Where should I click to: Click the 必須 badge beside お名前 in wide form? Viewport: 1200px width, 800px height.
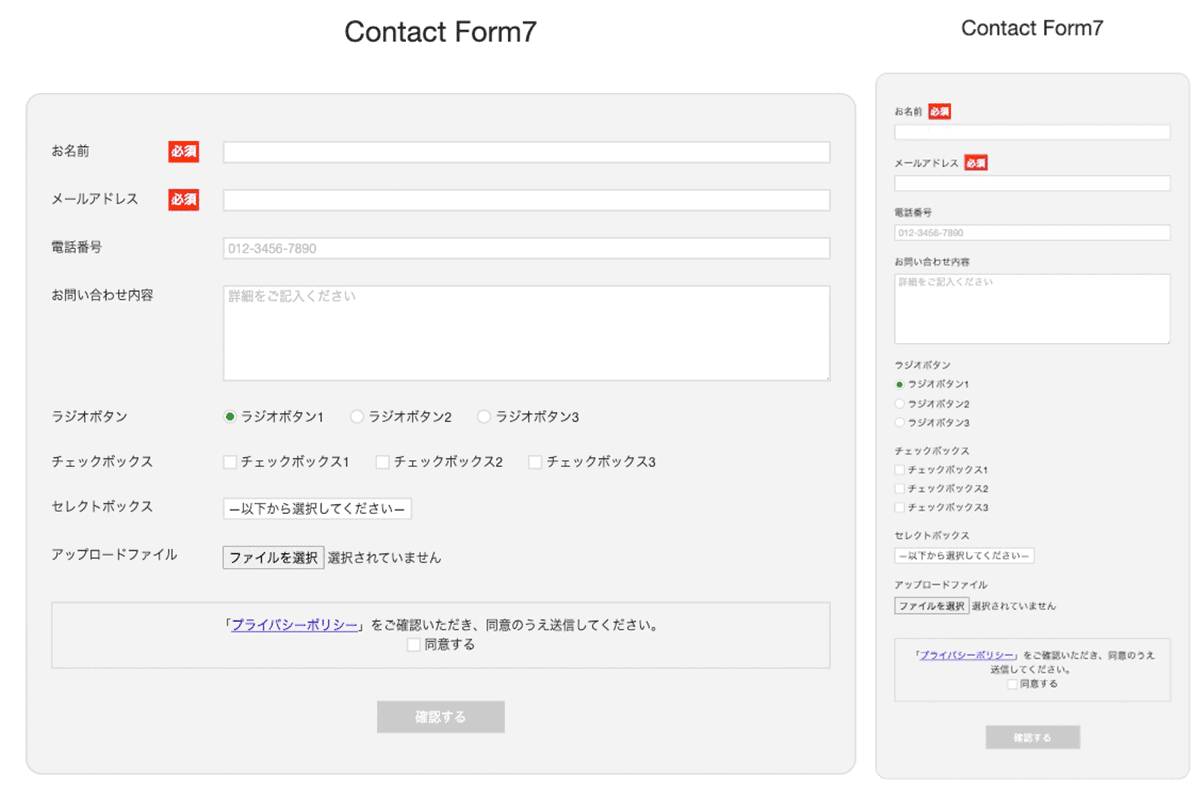(x=183, y=152)
